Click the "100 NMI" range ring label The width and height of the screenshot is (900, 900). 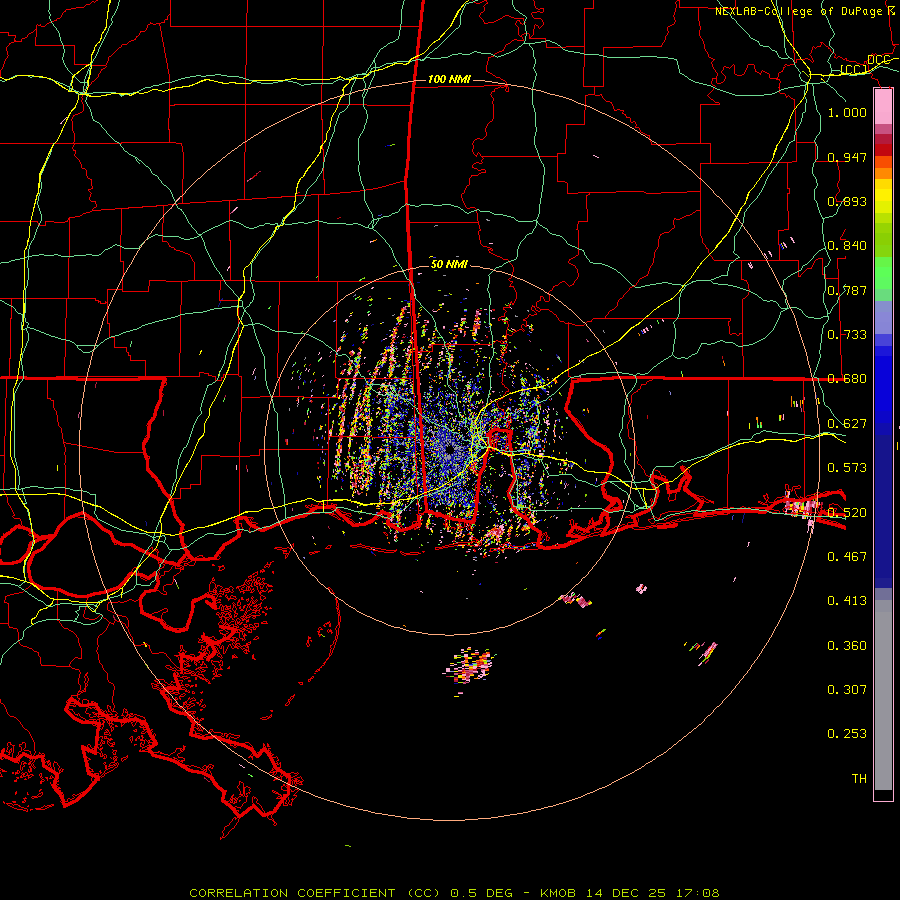449,79
